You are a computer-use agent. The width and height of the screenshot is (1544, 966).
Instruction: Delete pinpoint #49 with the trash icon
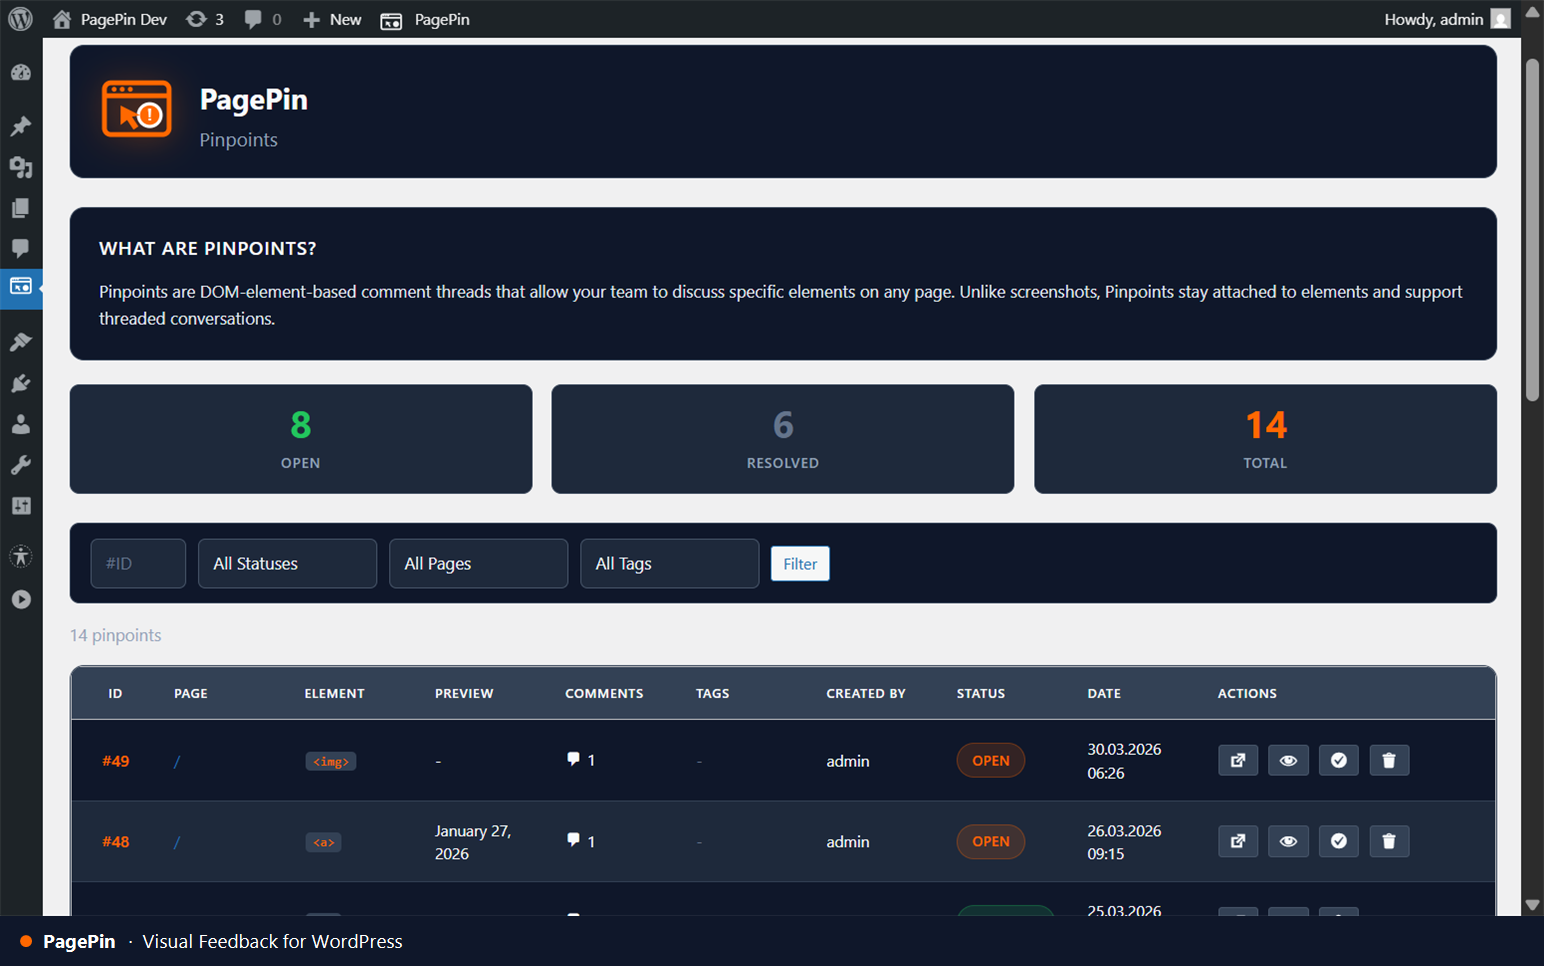point(1389,760)
